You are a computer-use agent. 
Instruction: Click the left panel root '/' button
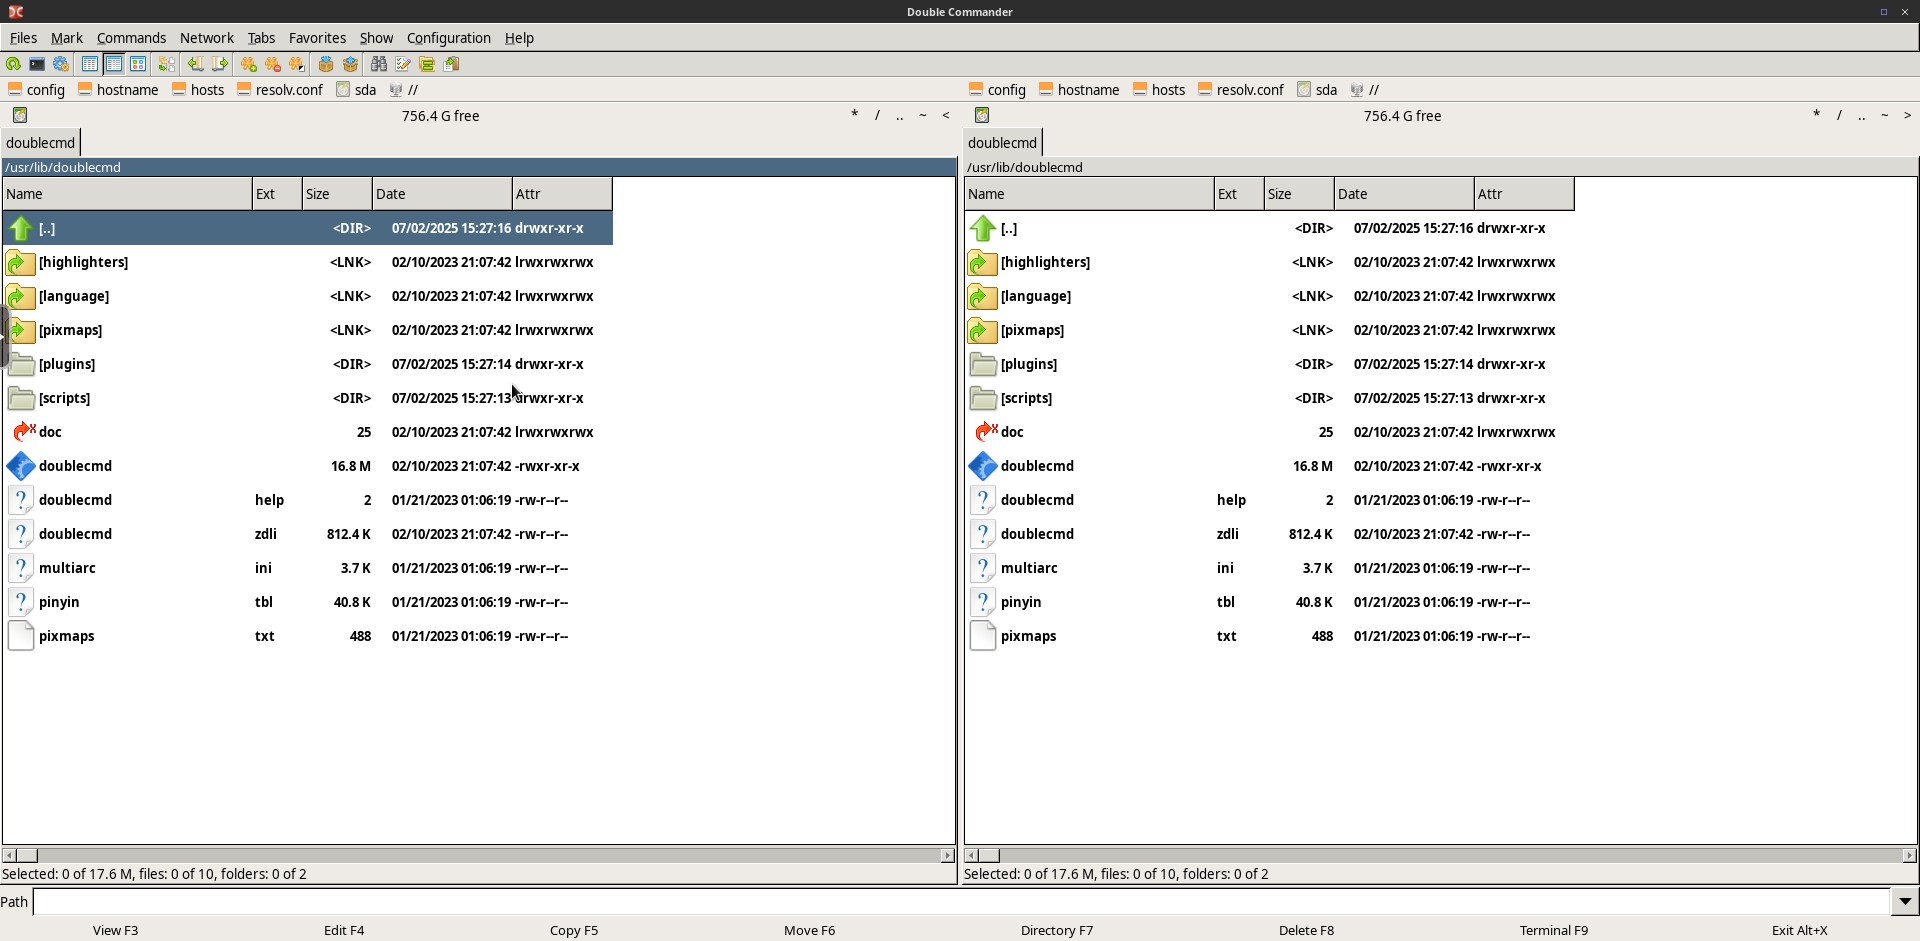pyautogui.click(x=877, y=116)
